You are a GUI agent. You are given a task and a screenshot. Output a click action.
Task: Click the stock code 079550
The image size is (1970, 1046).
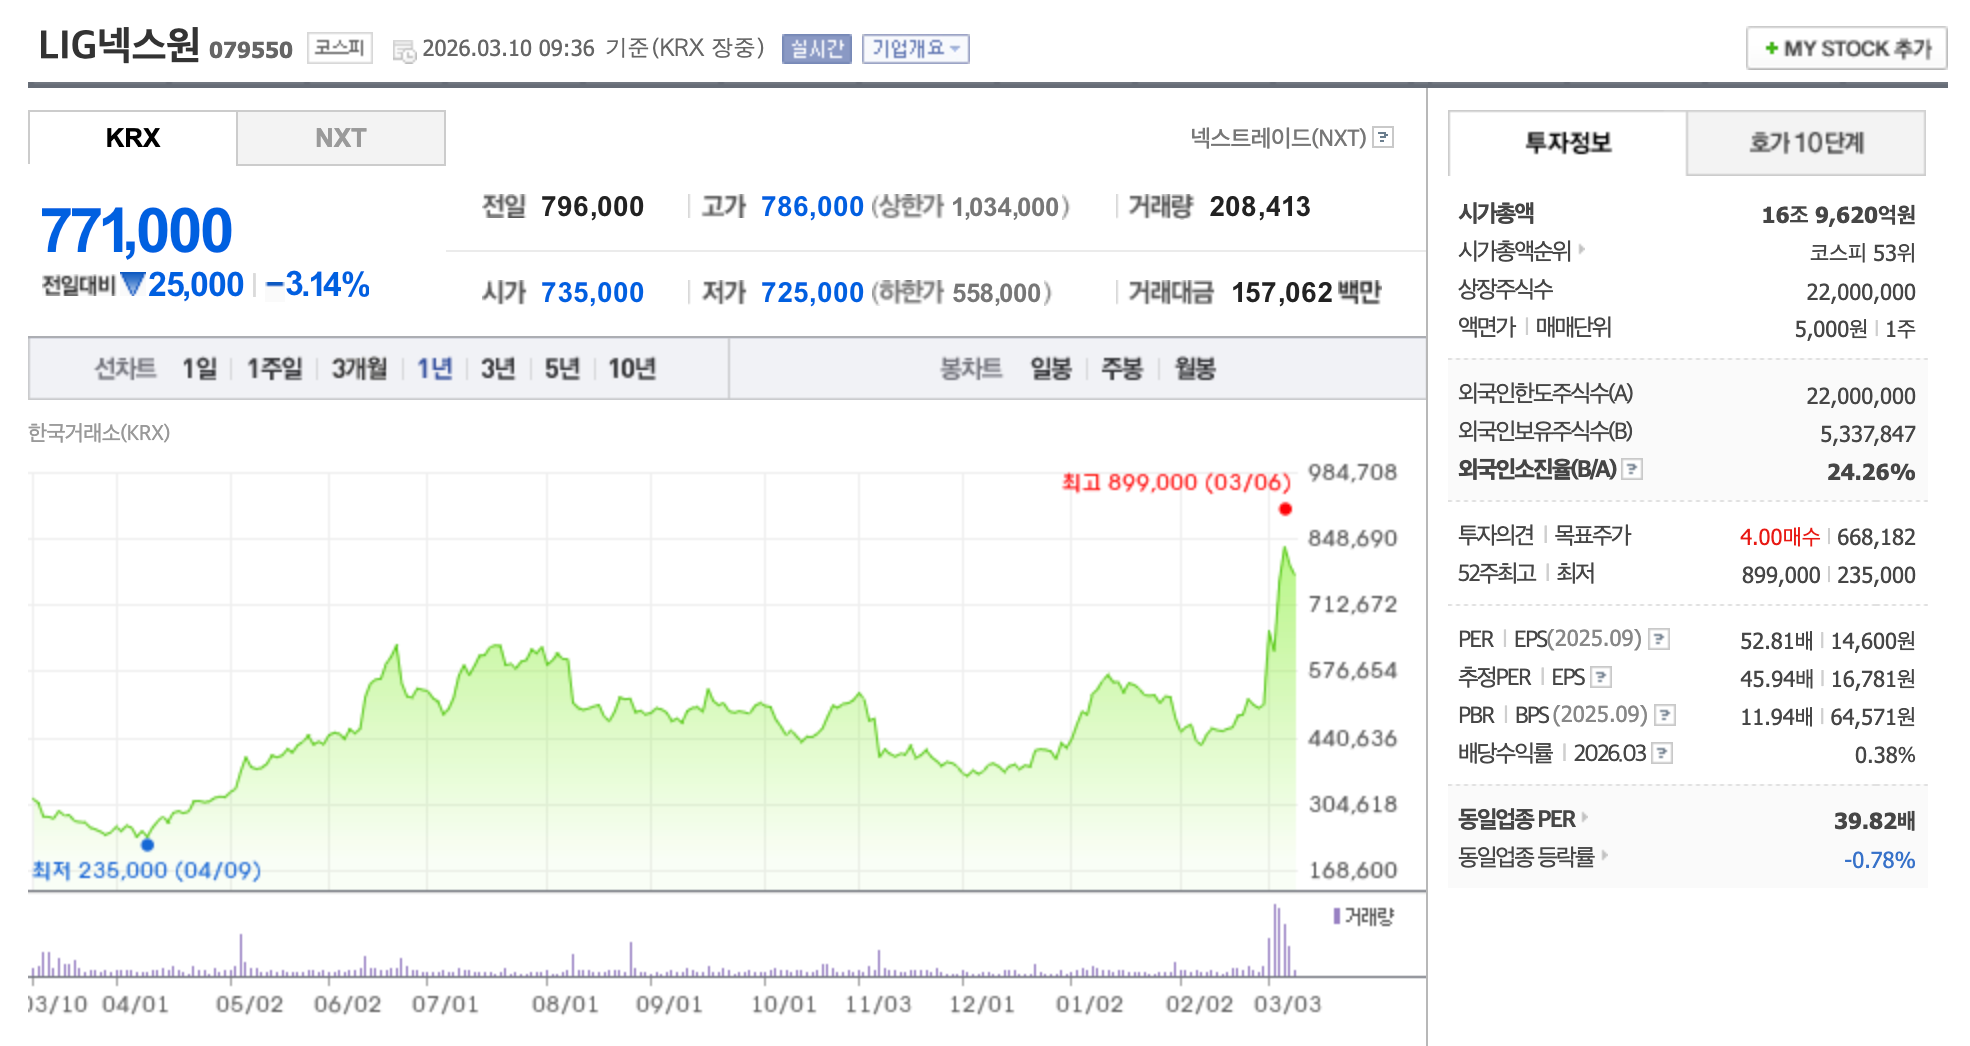[x=251, y=50]
